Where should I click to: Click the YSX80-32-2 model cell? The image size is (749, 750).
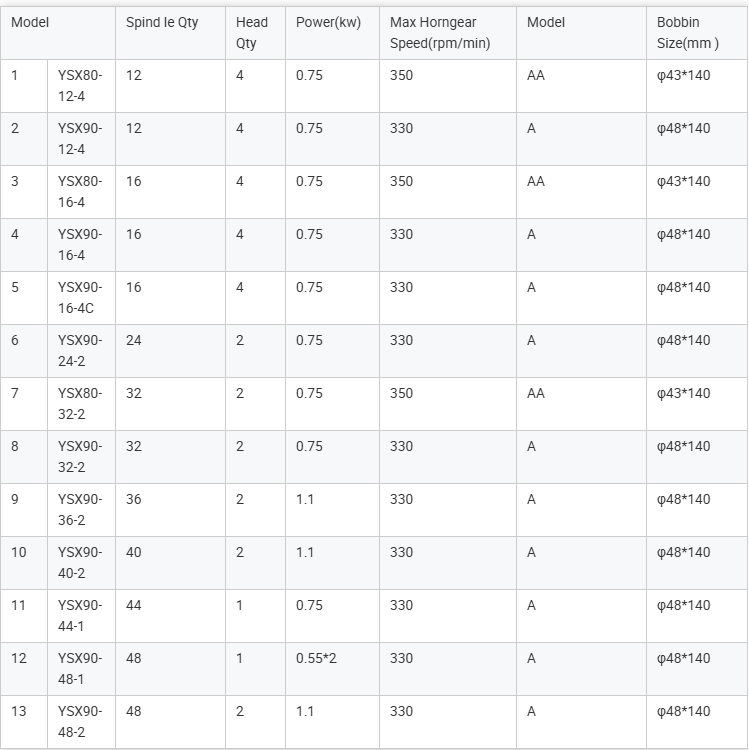click(x=80, y=404)
